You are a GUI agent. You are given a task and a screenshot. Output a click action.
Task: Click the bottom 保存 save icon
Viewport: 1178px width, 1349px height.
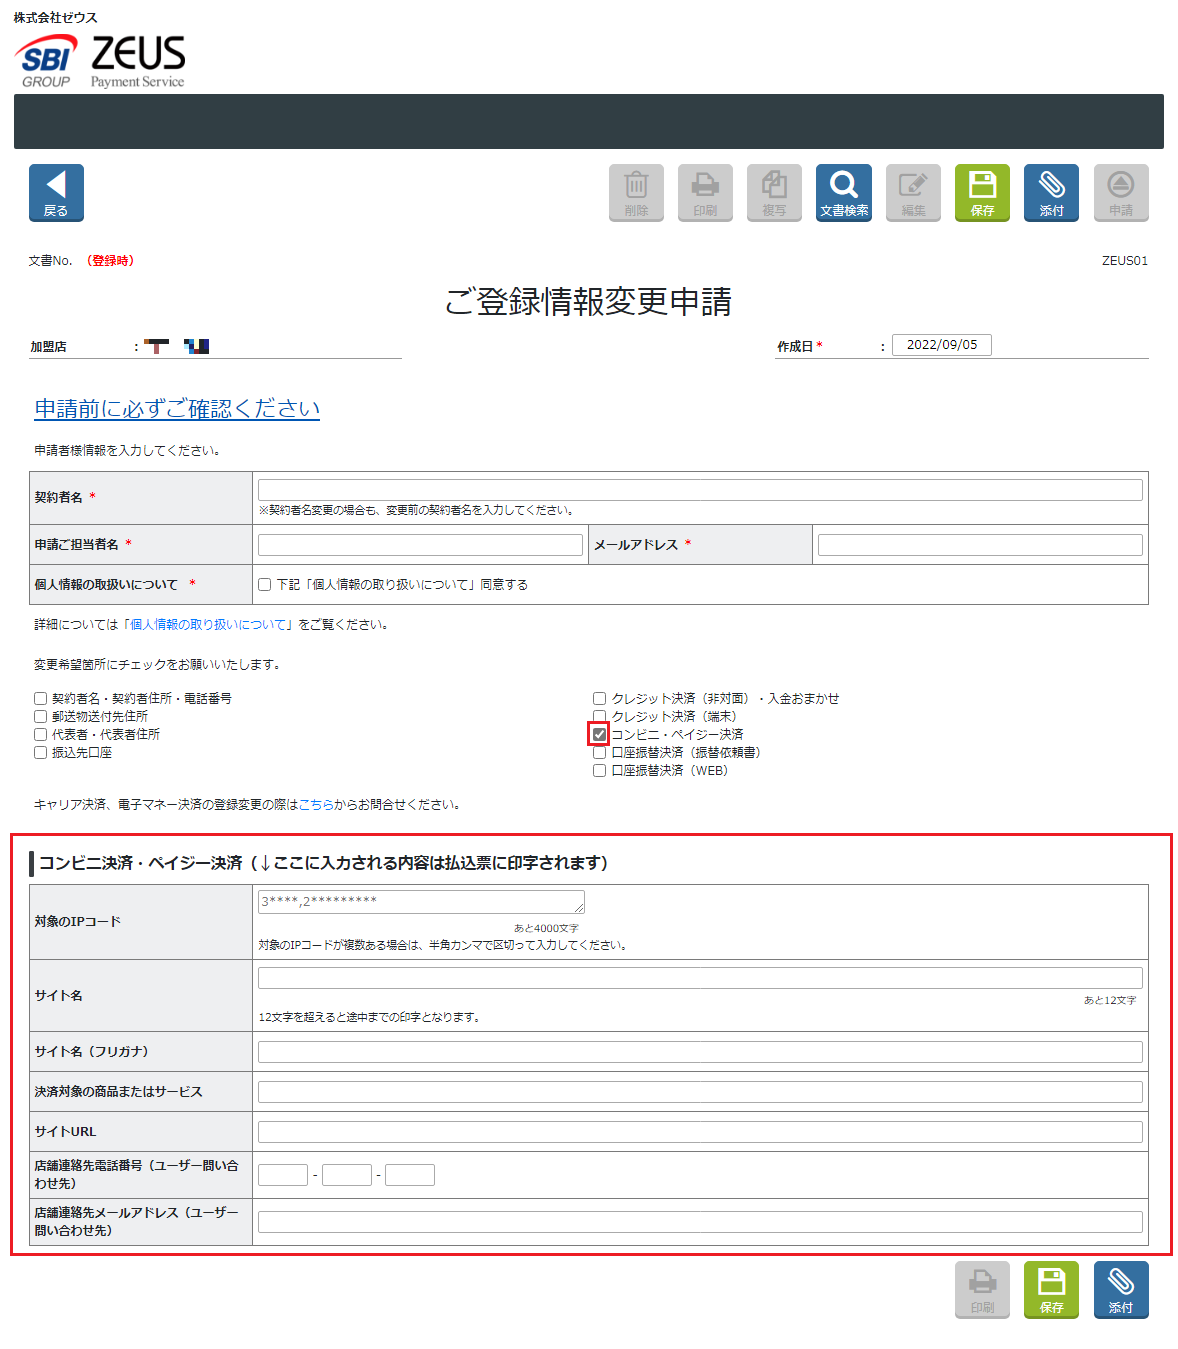click(x=1051, y=1289)
